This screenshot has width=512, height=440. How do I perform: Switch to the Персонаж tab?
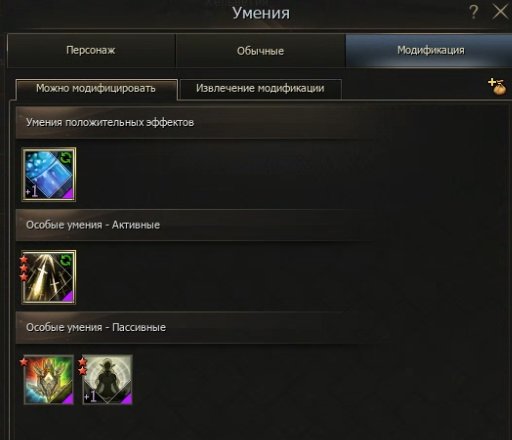[91, 50]
